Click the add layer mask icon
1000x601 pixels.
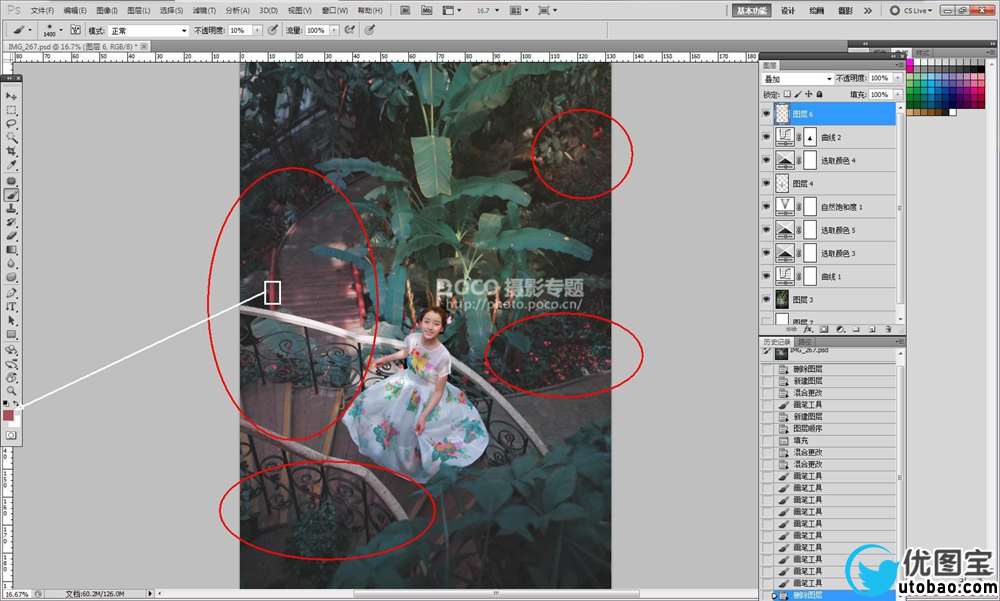824,330
